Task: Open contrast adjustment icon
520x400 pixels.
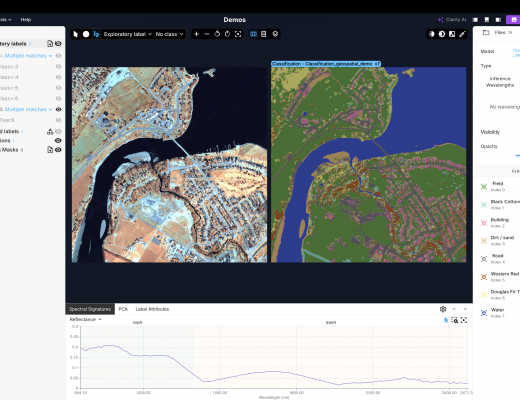Action: [442, 34]
